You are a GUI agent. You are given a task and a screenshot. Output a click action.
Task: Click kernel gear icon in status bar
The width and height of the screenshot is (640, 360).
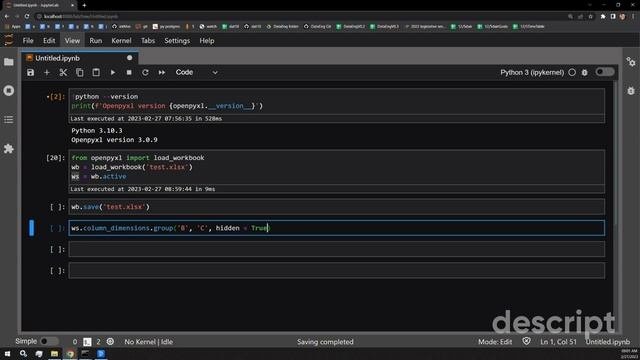pos(110,341)
